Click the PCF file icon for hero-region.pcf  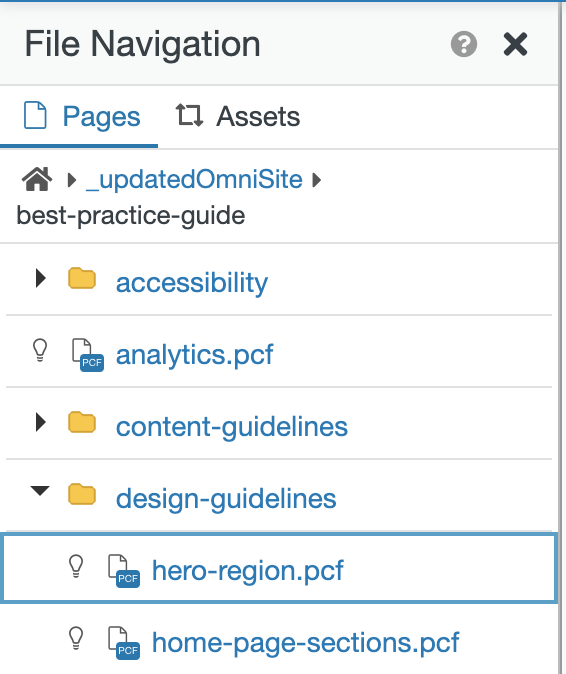click(x=124, y=571)
